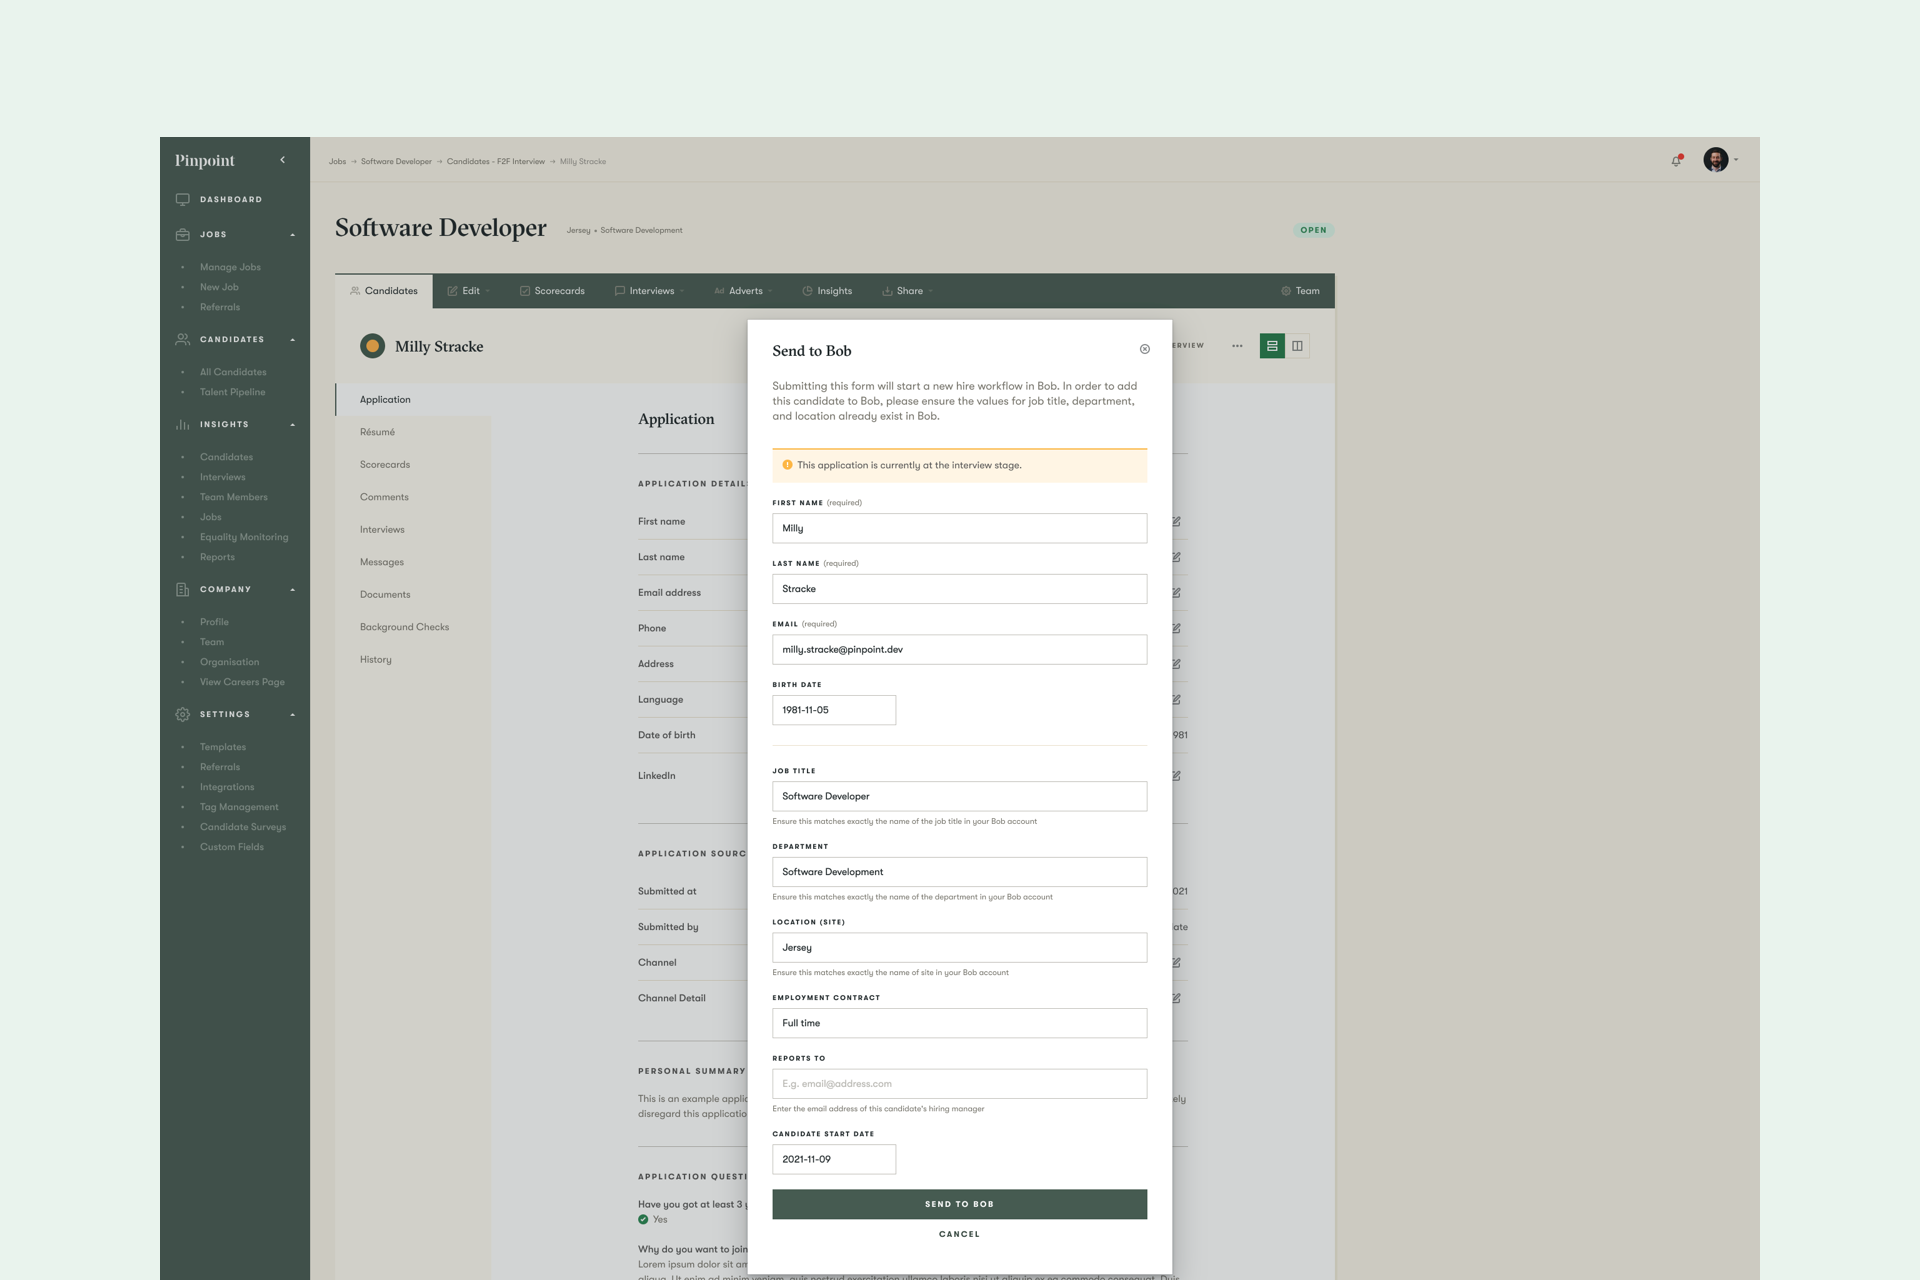Open the Interviews speech-bubble icon
1920x1280 pixels.
[x=620, y=291]
